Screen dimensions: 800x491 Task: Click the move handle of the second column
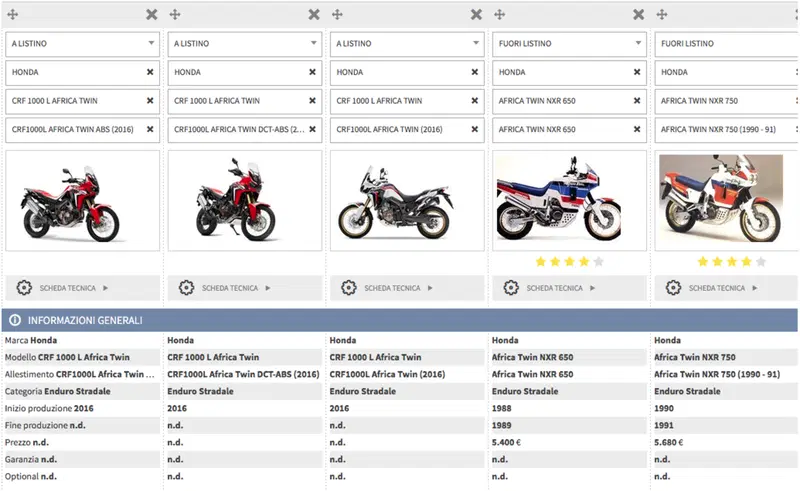[175, 14]
